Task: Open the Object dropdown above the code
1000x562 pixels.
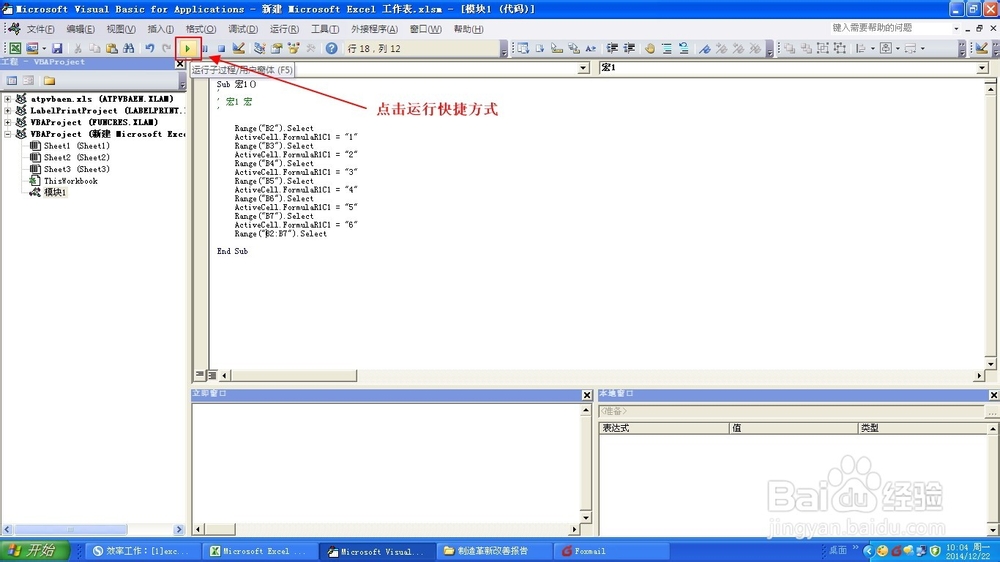Action: click(583, 68)
